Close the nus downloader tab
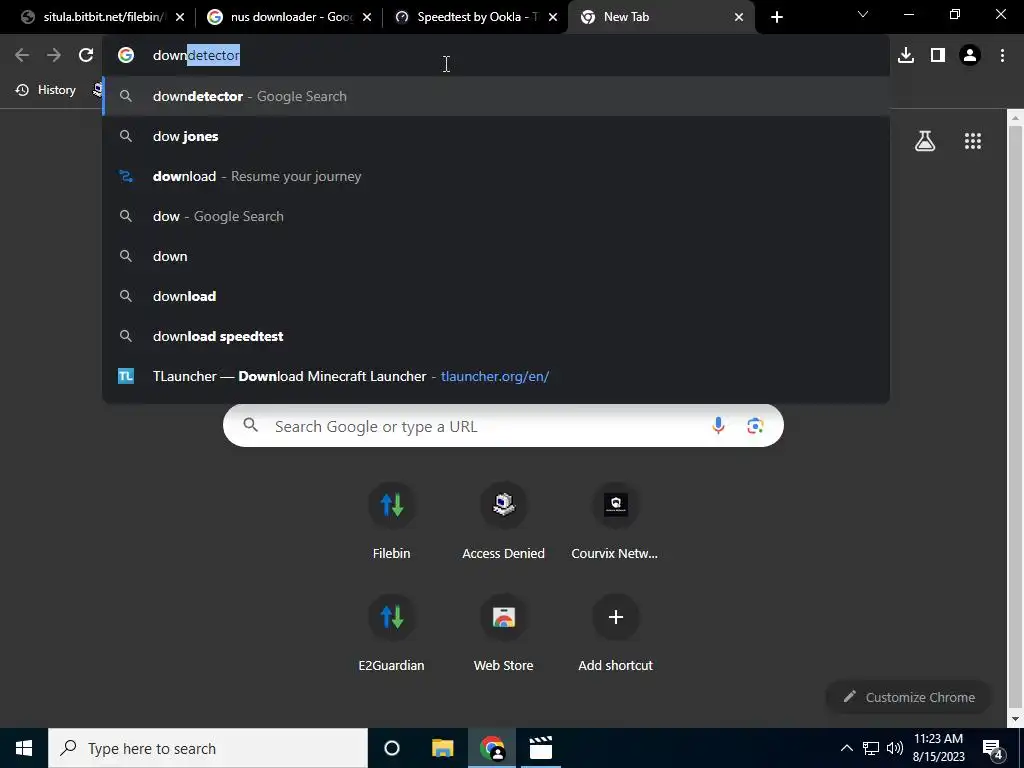Screen dimensions: 1024x768 (x=367, y=17)
